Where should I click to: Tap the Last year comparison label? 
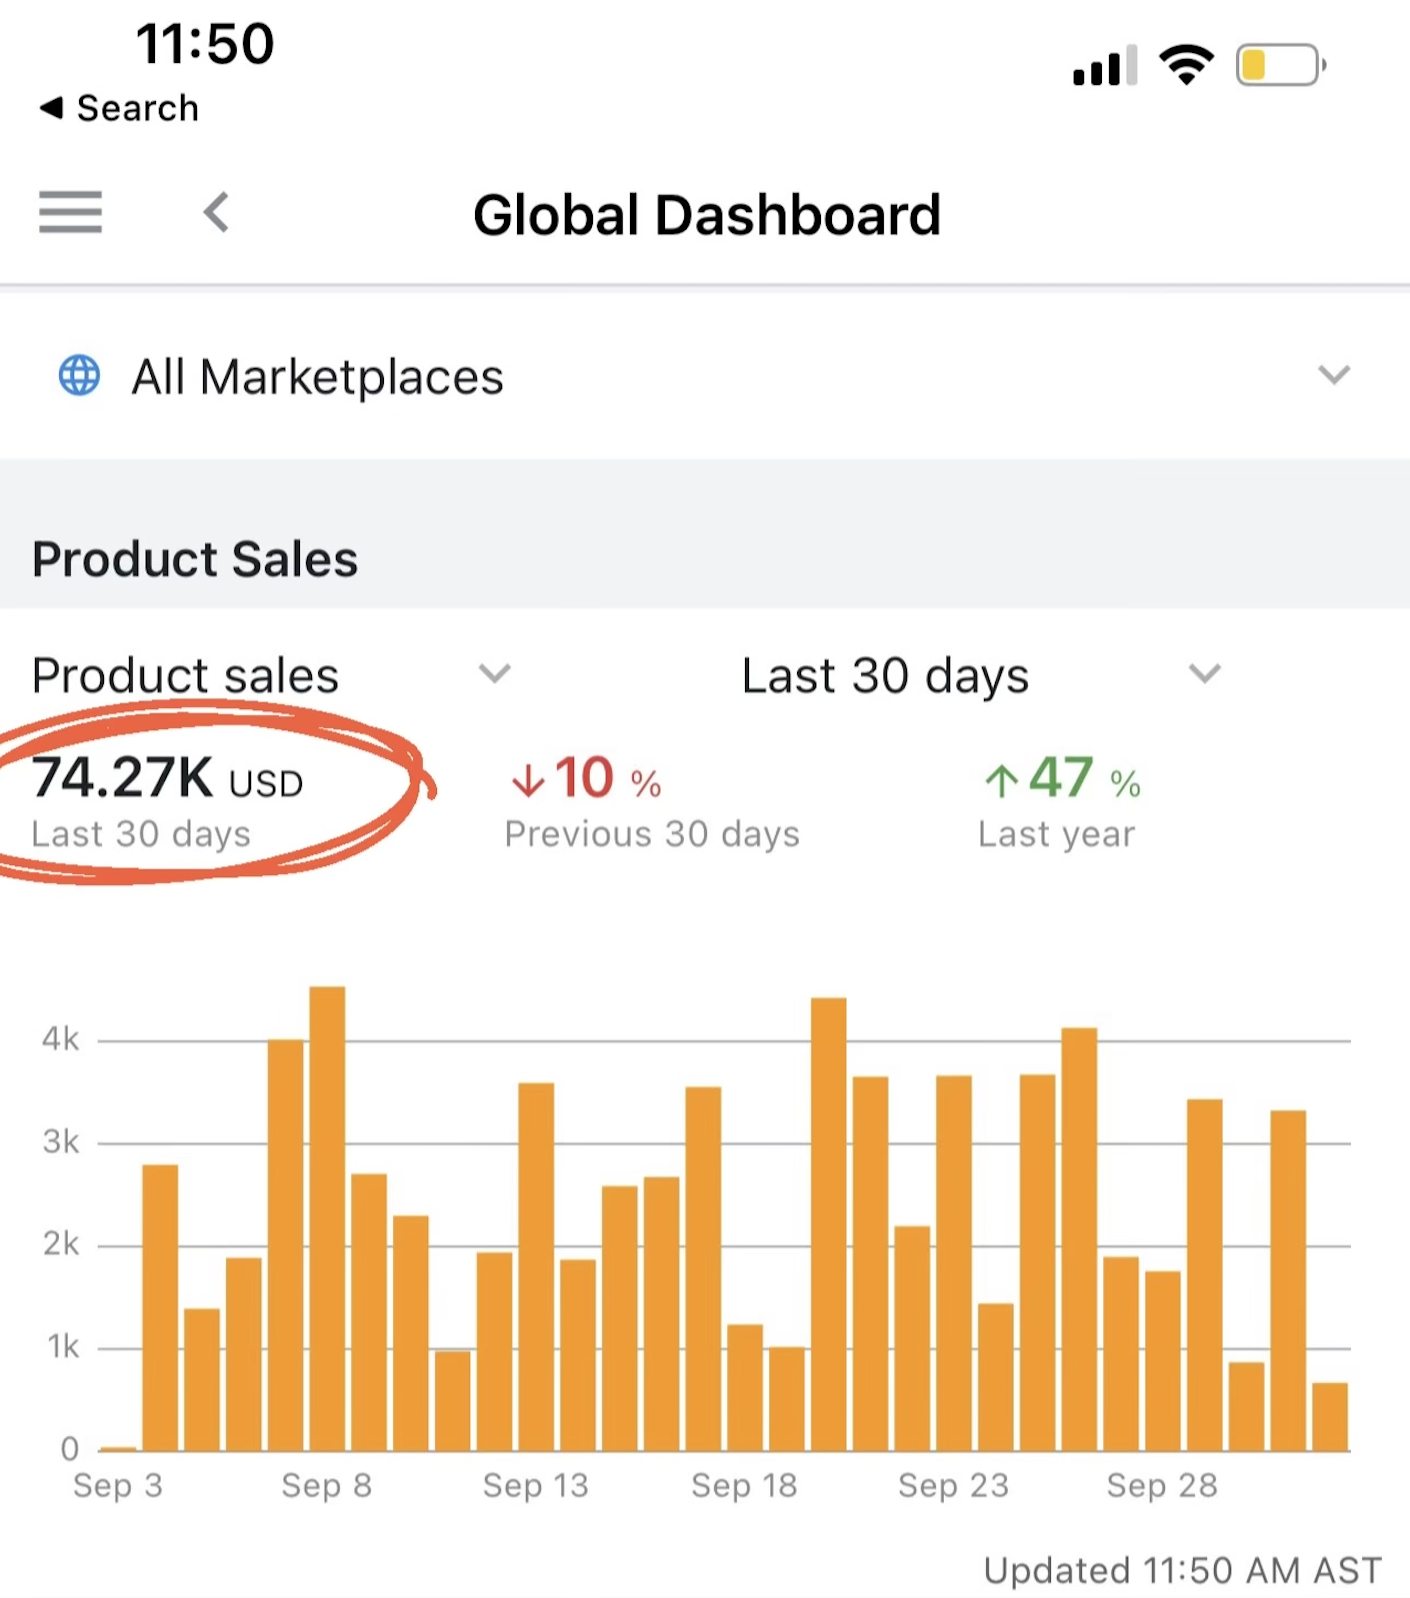coord(1056,834)
